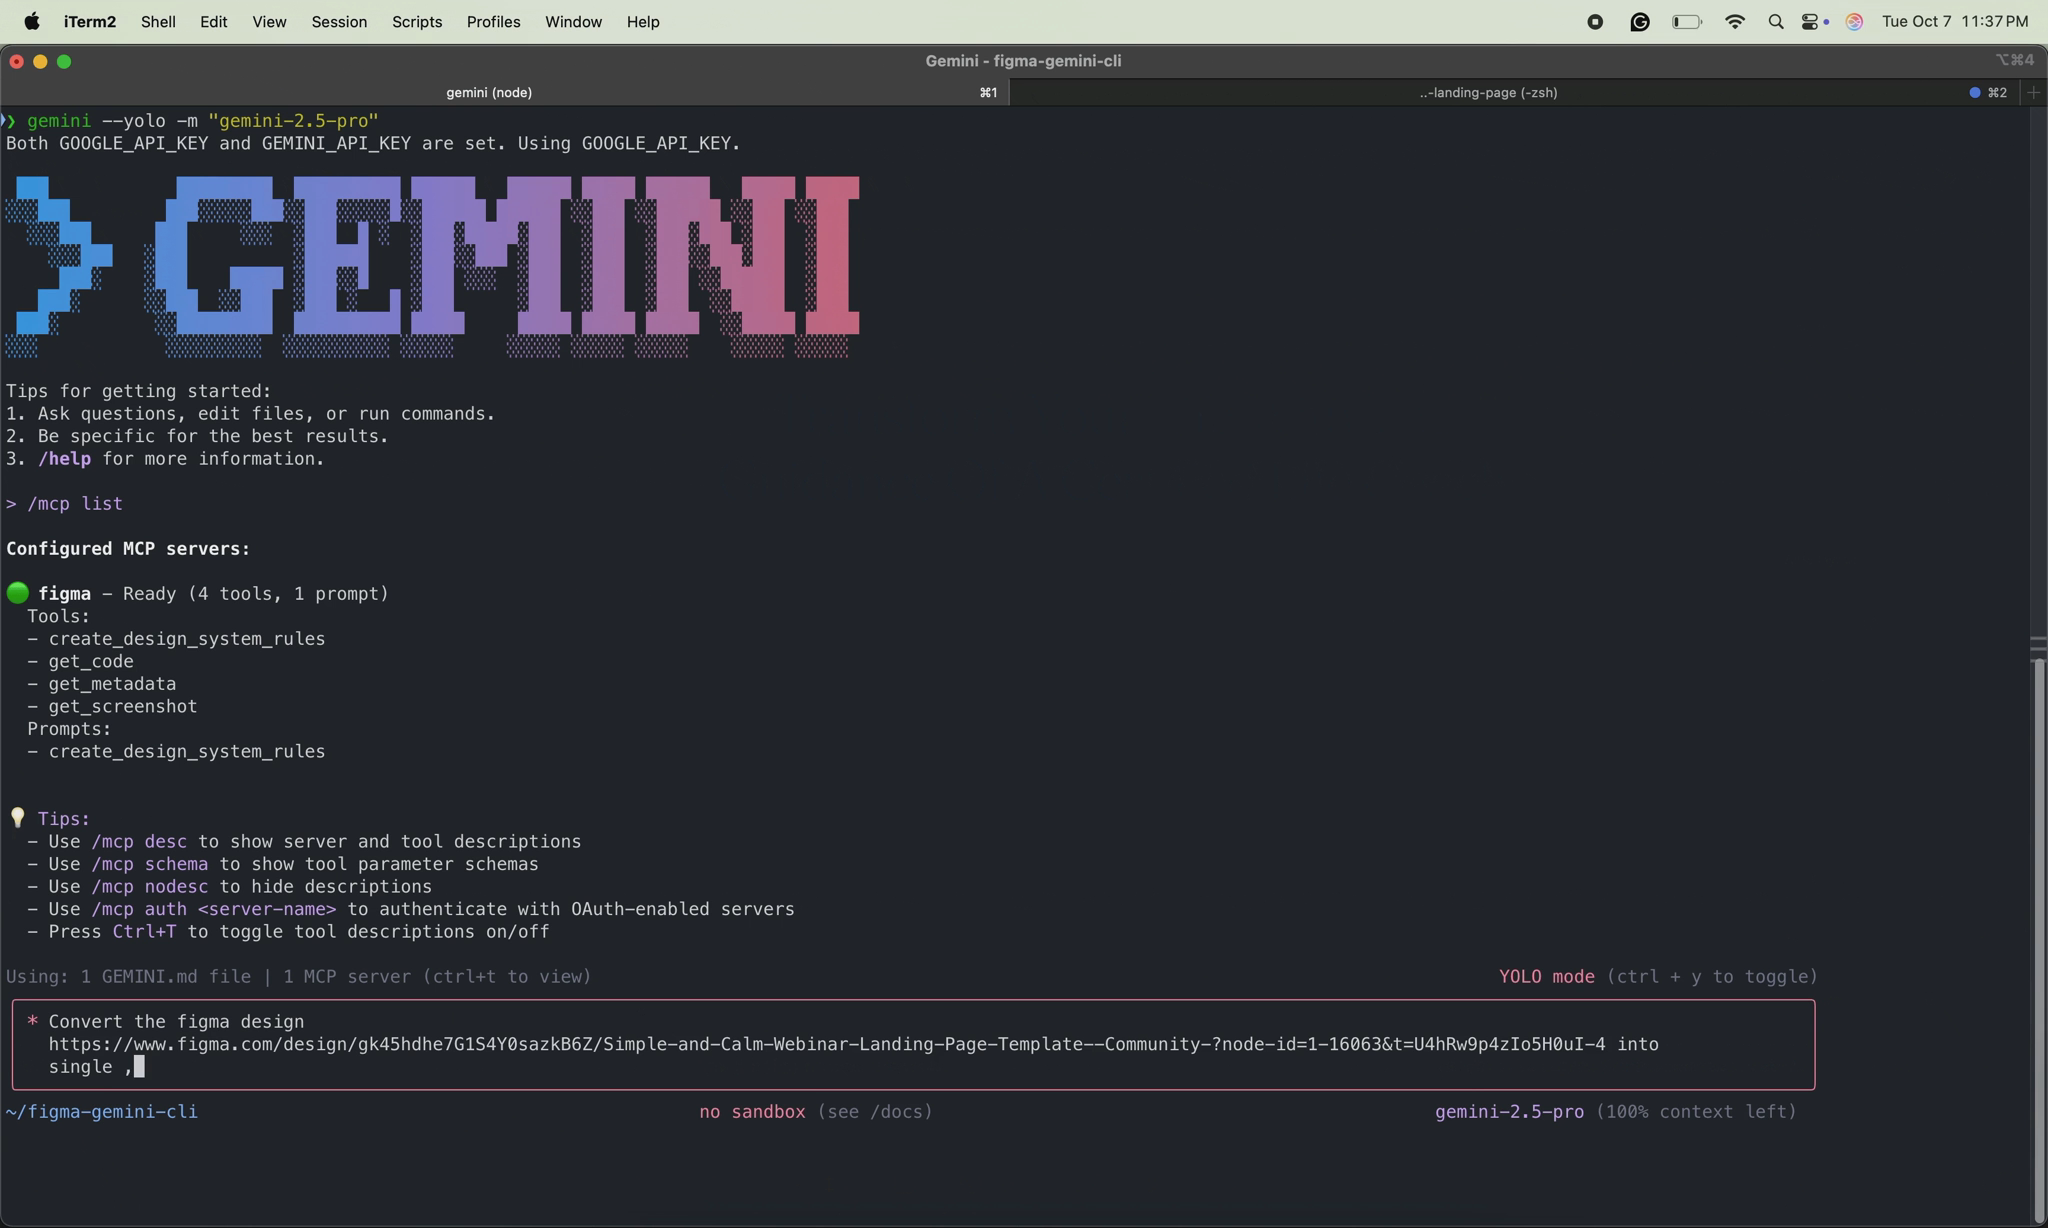Open a new terminal tab with the plus icon
The image size is (2048, 1228).
2033,92
